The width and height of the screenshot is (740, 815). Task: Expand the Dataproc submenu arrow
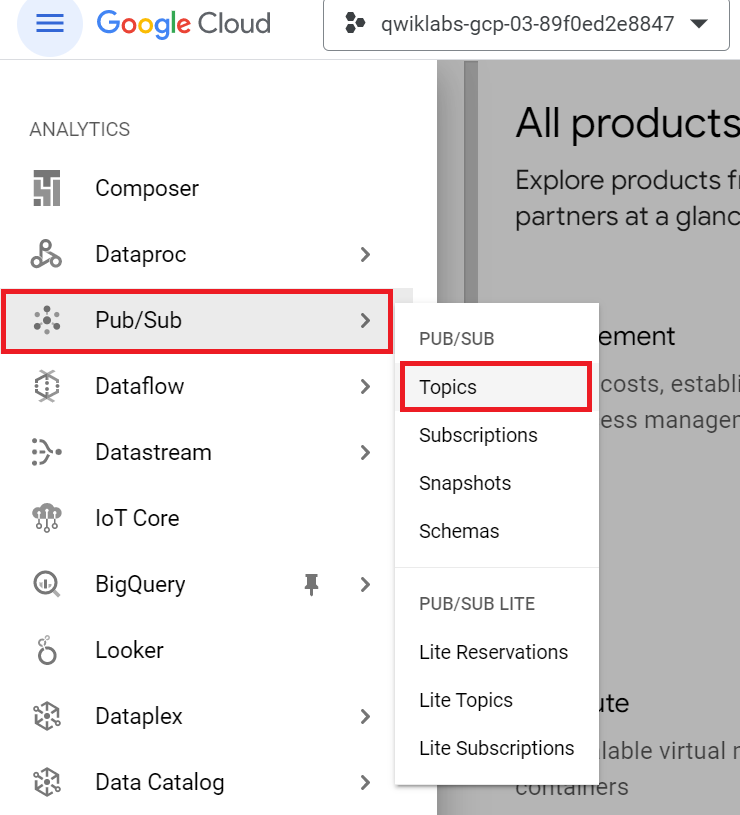[365, 254]
